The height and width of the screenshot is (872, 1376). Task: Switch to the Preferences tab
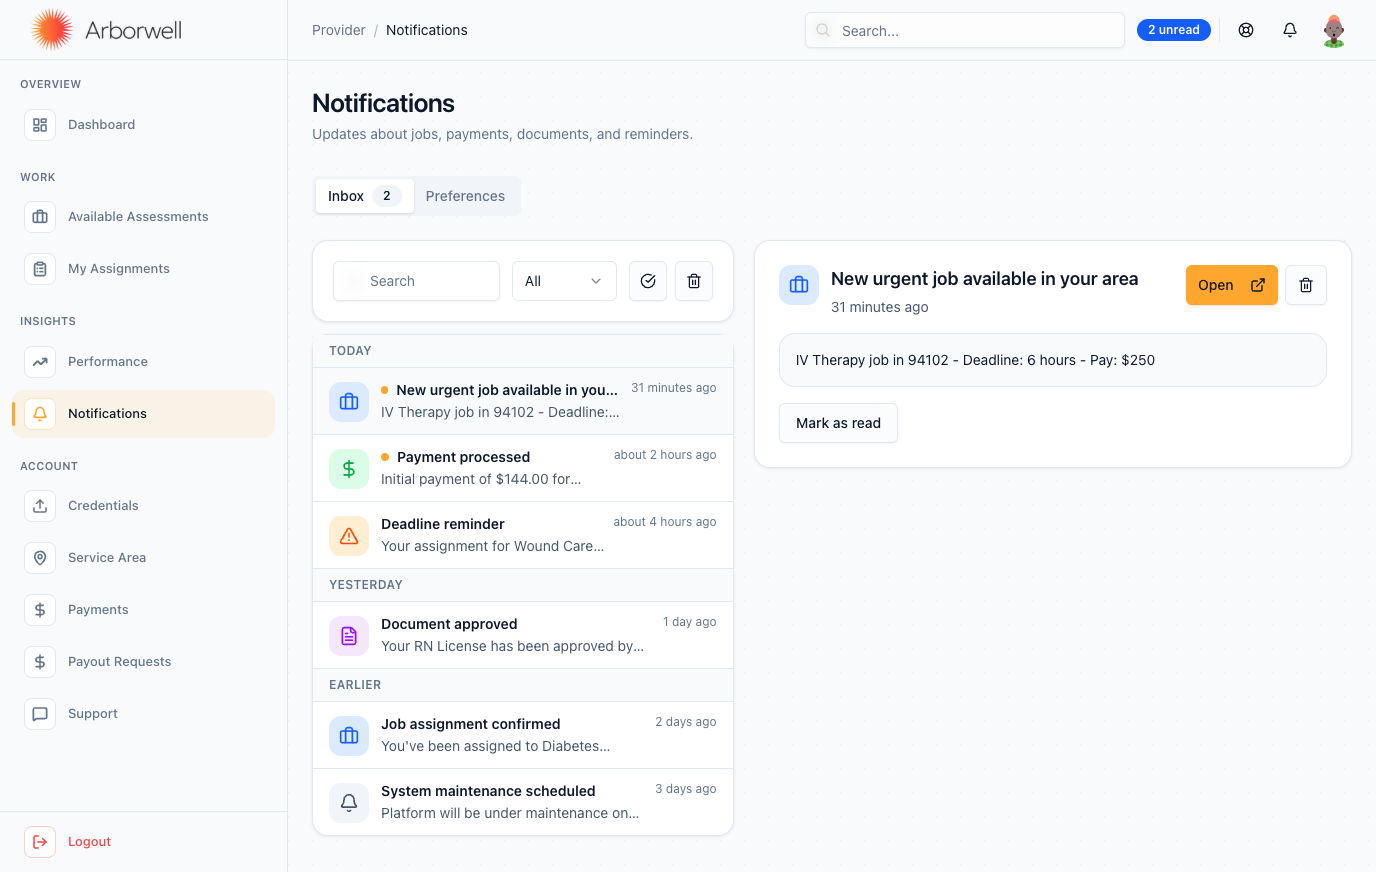pyautogui.click(x=465, y=196)
